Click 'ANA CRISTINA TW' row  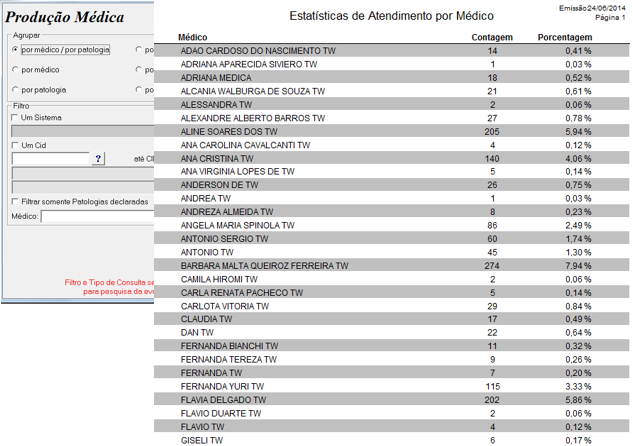[391, 158]
